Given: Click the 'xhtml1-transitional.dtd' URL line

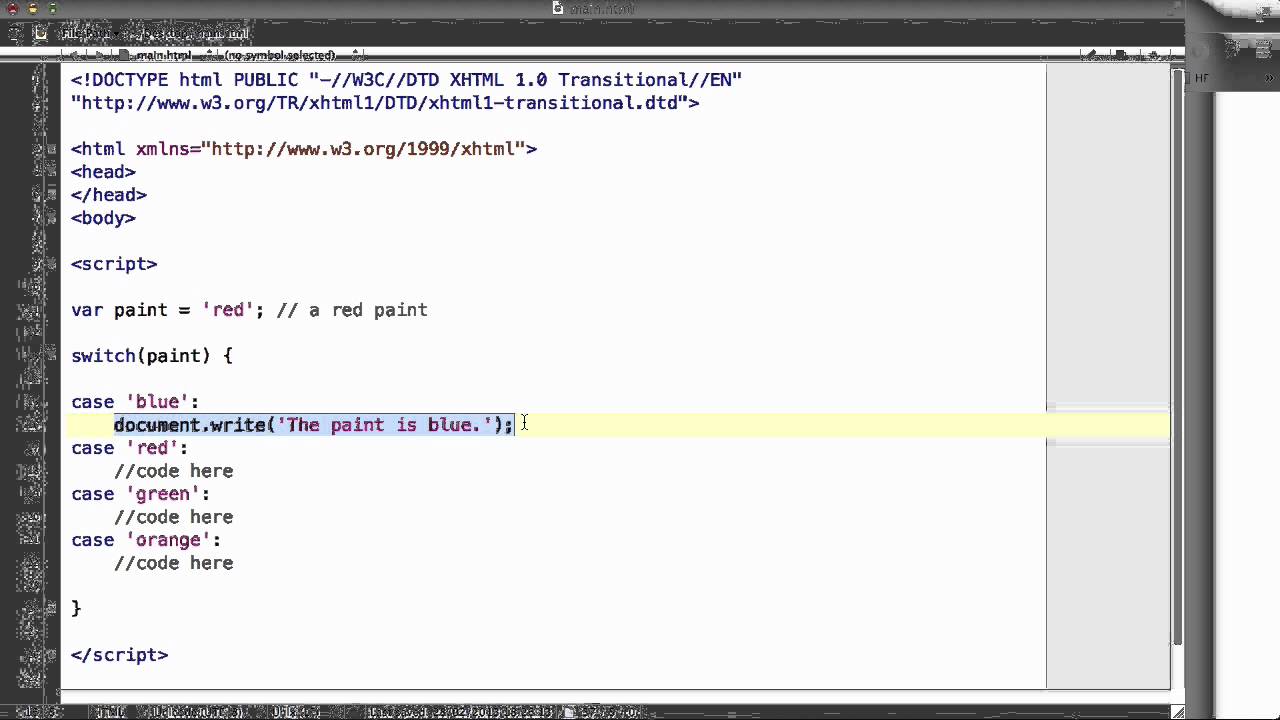Looking at the screenshot, I should click(385, 103).
